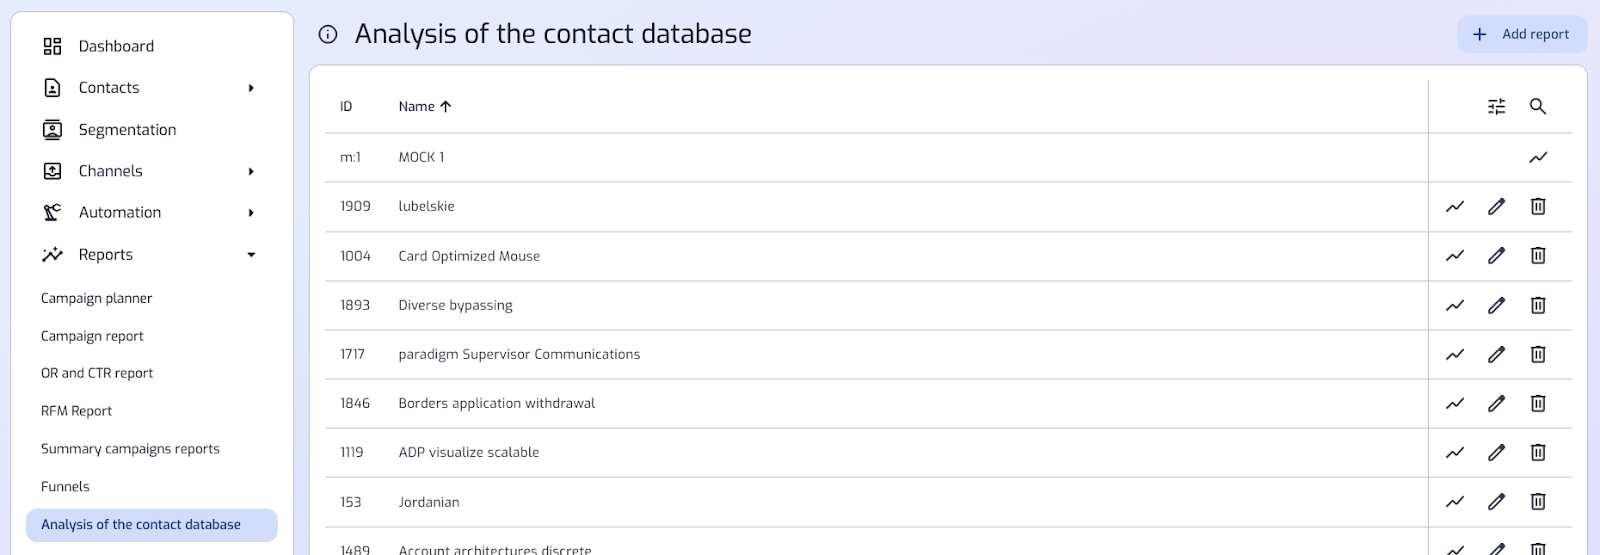Expand the Contacts submenu arrow
The image size is (1600, 555).
click(x=251, y=88)
